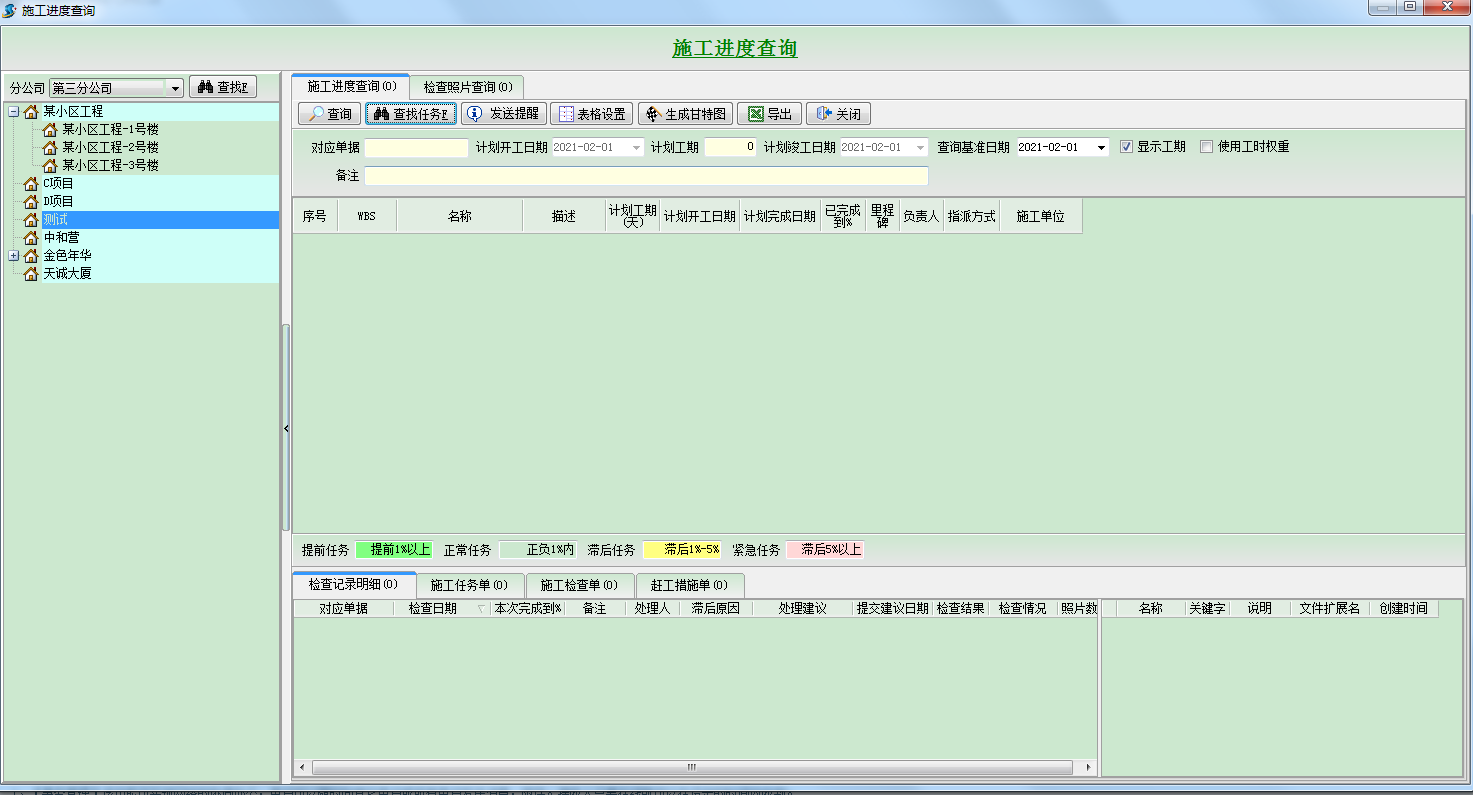Enable the 使用工时权重 checkbox
Screen dimensions: 1473x795
(x=1206, y=147)
